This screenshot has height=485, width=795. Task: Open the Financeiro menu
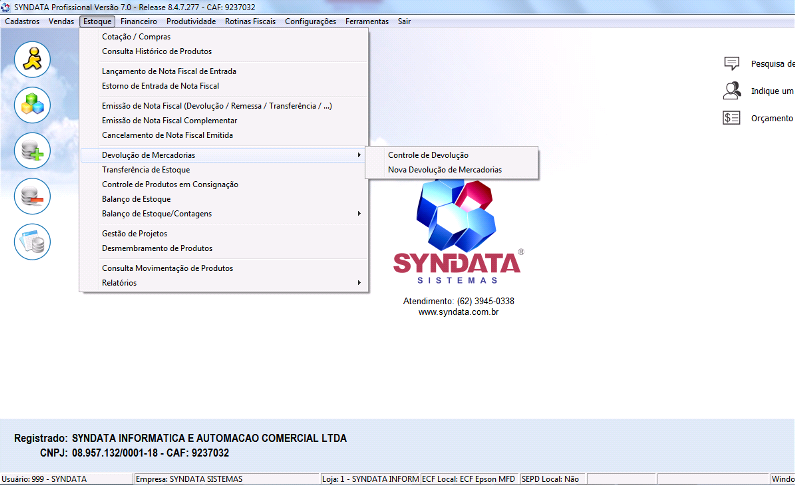coord(138,21)
